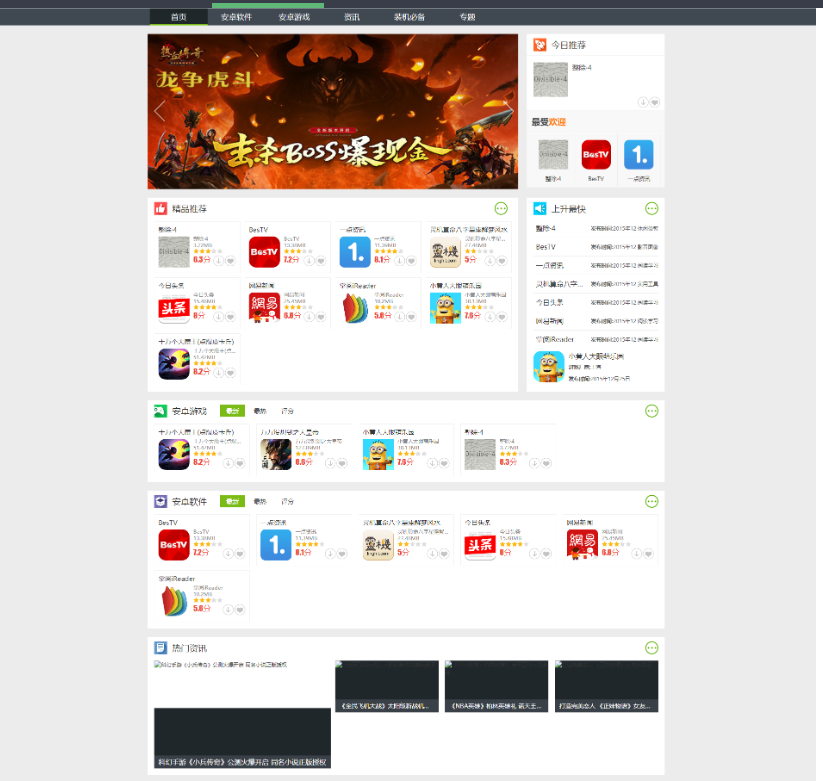Go to next banner slide arrow

pos(507,111)
